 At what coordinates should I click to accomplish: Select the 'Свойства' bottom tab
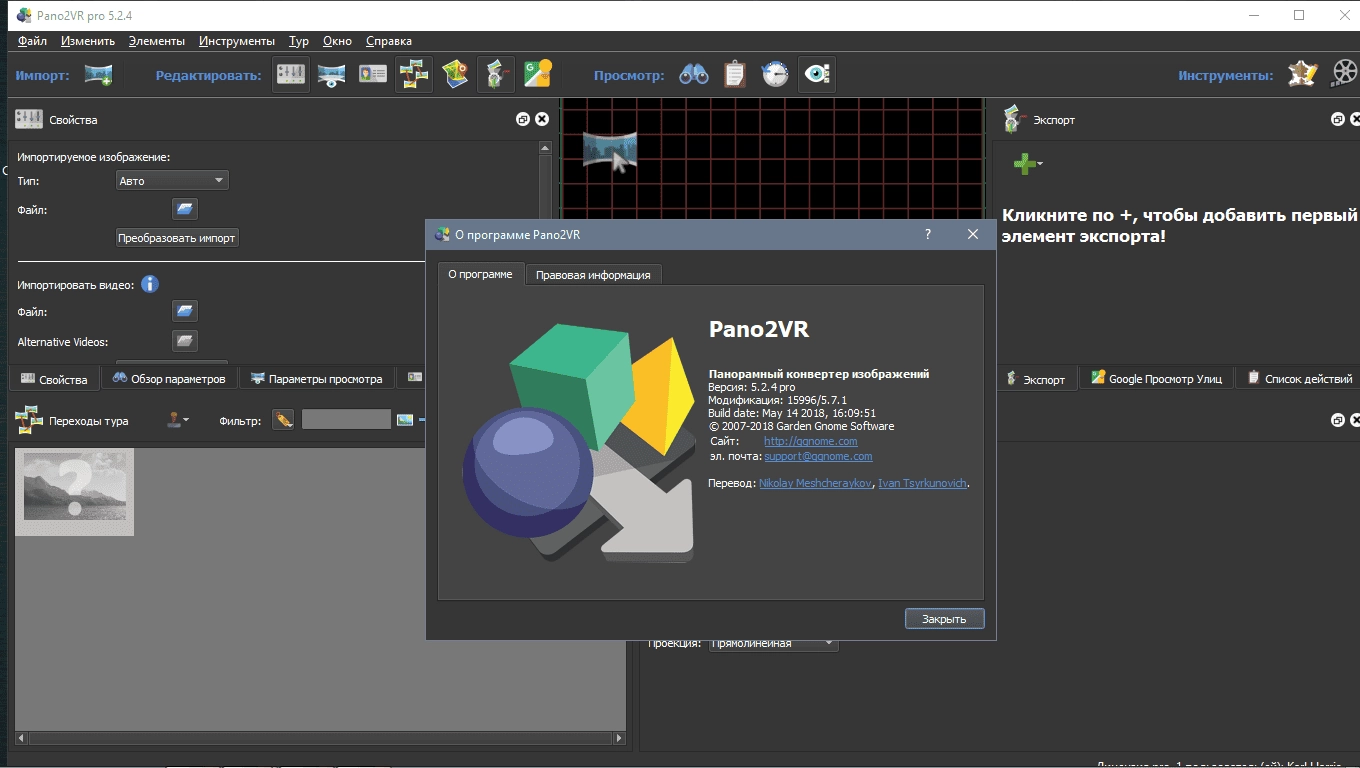click(56, 379)
